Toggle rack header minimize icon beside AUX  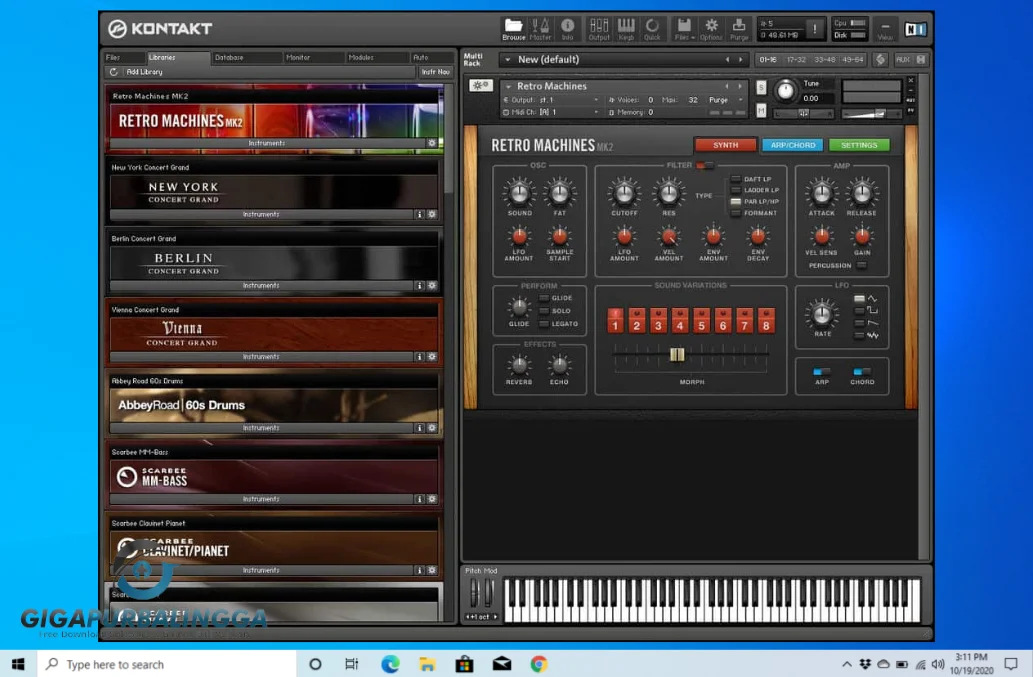[921, 59]
